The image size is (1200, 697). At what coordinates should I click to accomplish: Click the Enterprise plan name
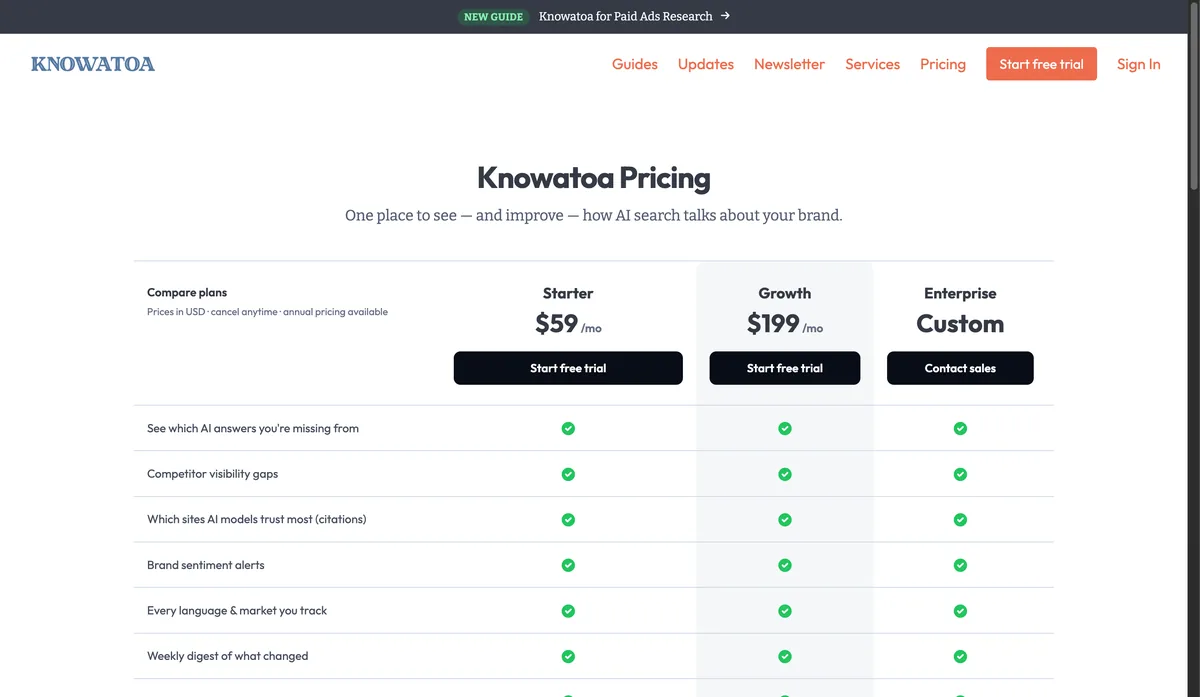click(960, 293)
